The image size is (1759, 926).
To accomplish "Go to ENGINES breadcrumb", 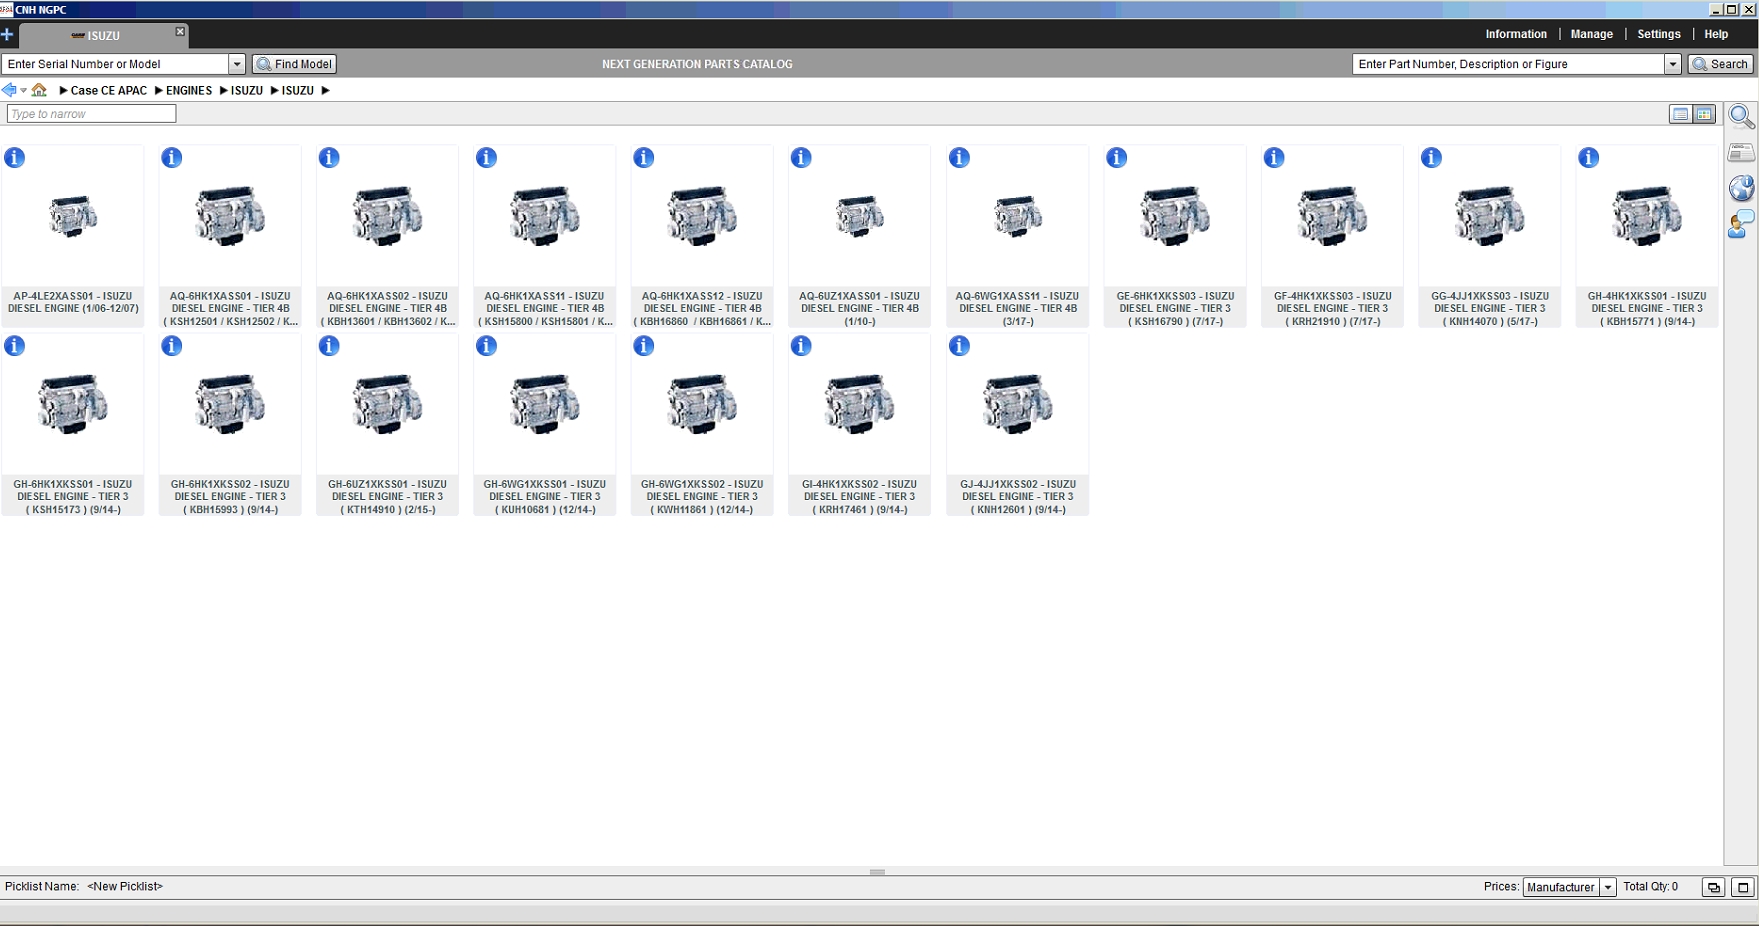I will click(189, 91).
